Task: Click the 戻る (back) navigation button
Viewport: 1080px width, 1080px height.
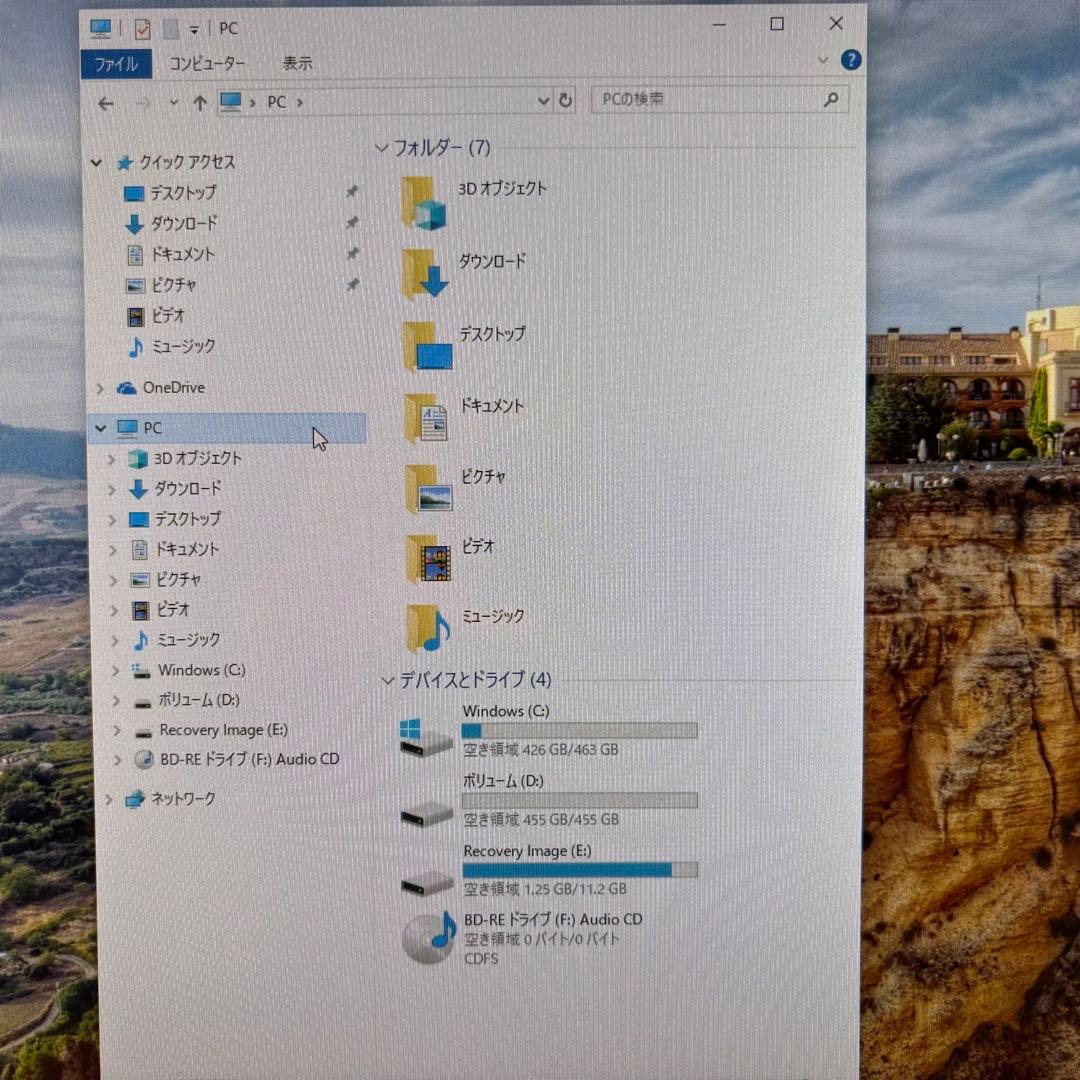Action: (x=106, y=101)
